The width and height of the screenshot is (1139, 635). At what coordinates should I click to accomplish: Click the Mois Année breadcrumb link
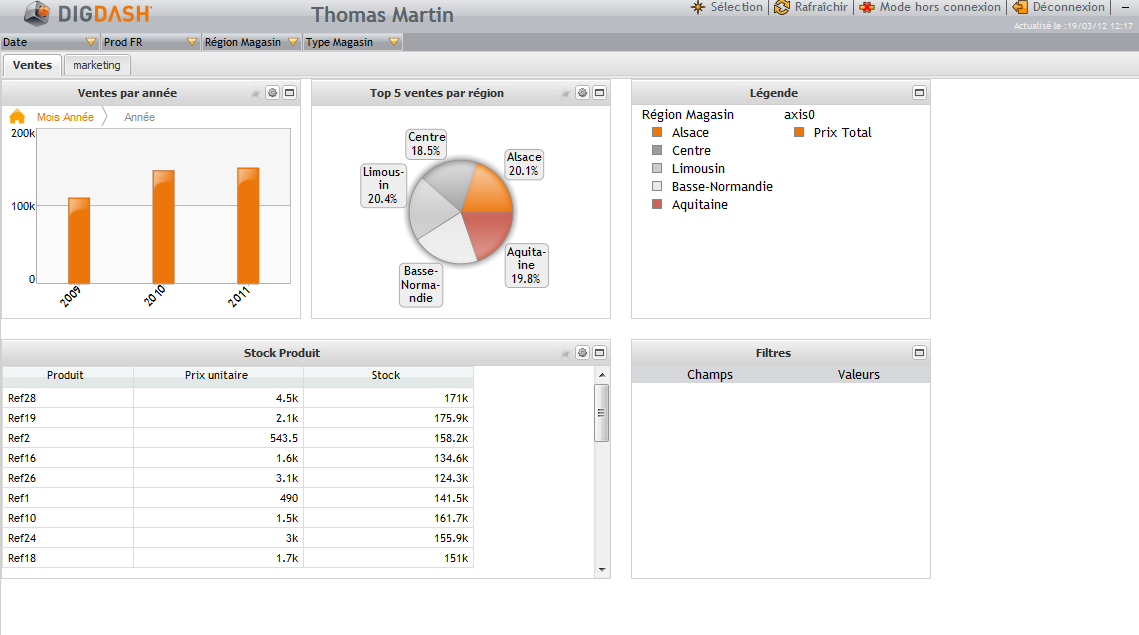coord(65,117)
